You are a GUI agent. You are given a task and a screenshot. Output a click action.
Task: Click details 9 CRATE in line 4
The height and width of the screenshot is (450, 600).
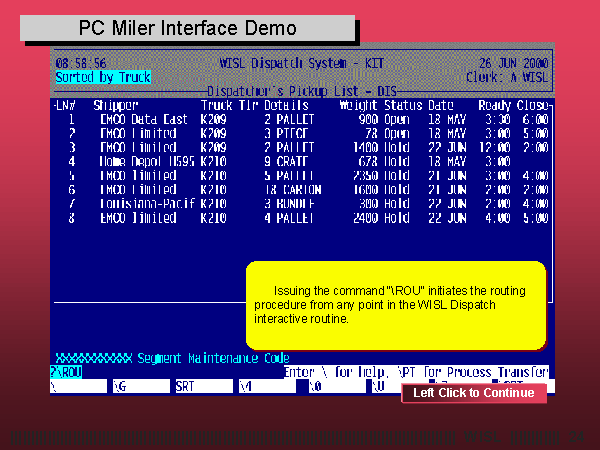[x=286, y=161]
